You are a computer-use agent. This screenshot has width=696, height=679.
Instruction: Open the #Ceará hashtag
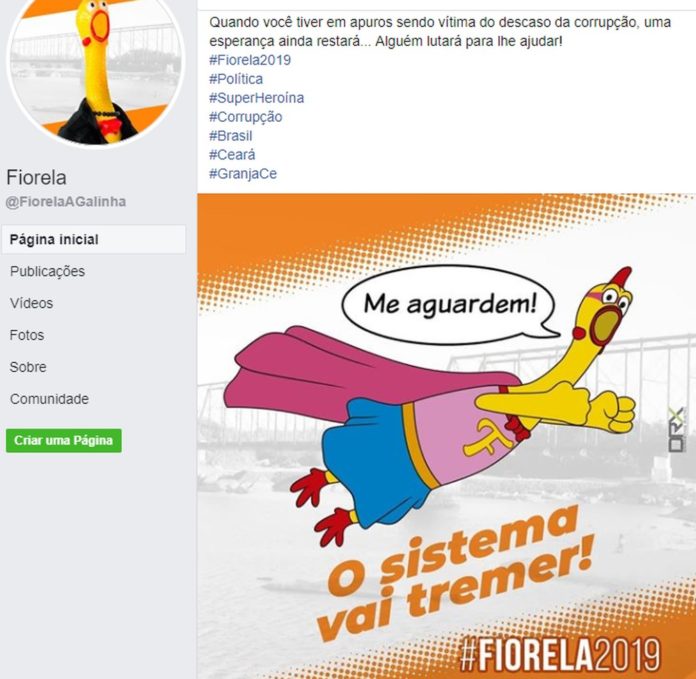pos(232,154)
